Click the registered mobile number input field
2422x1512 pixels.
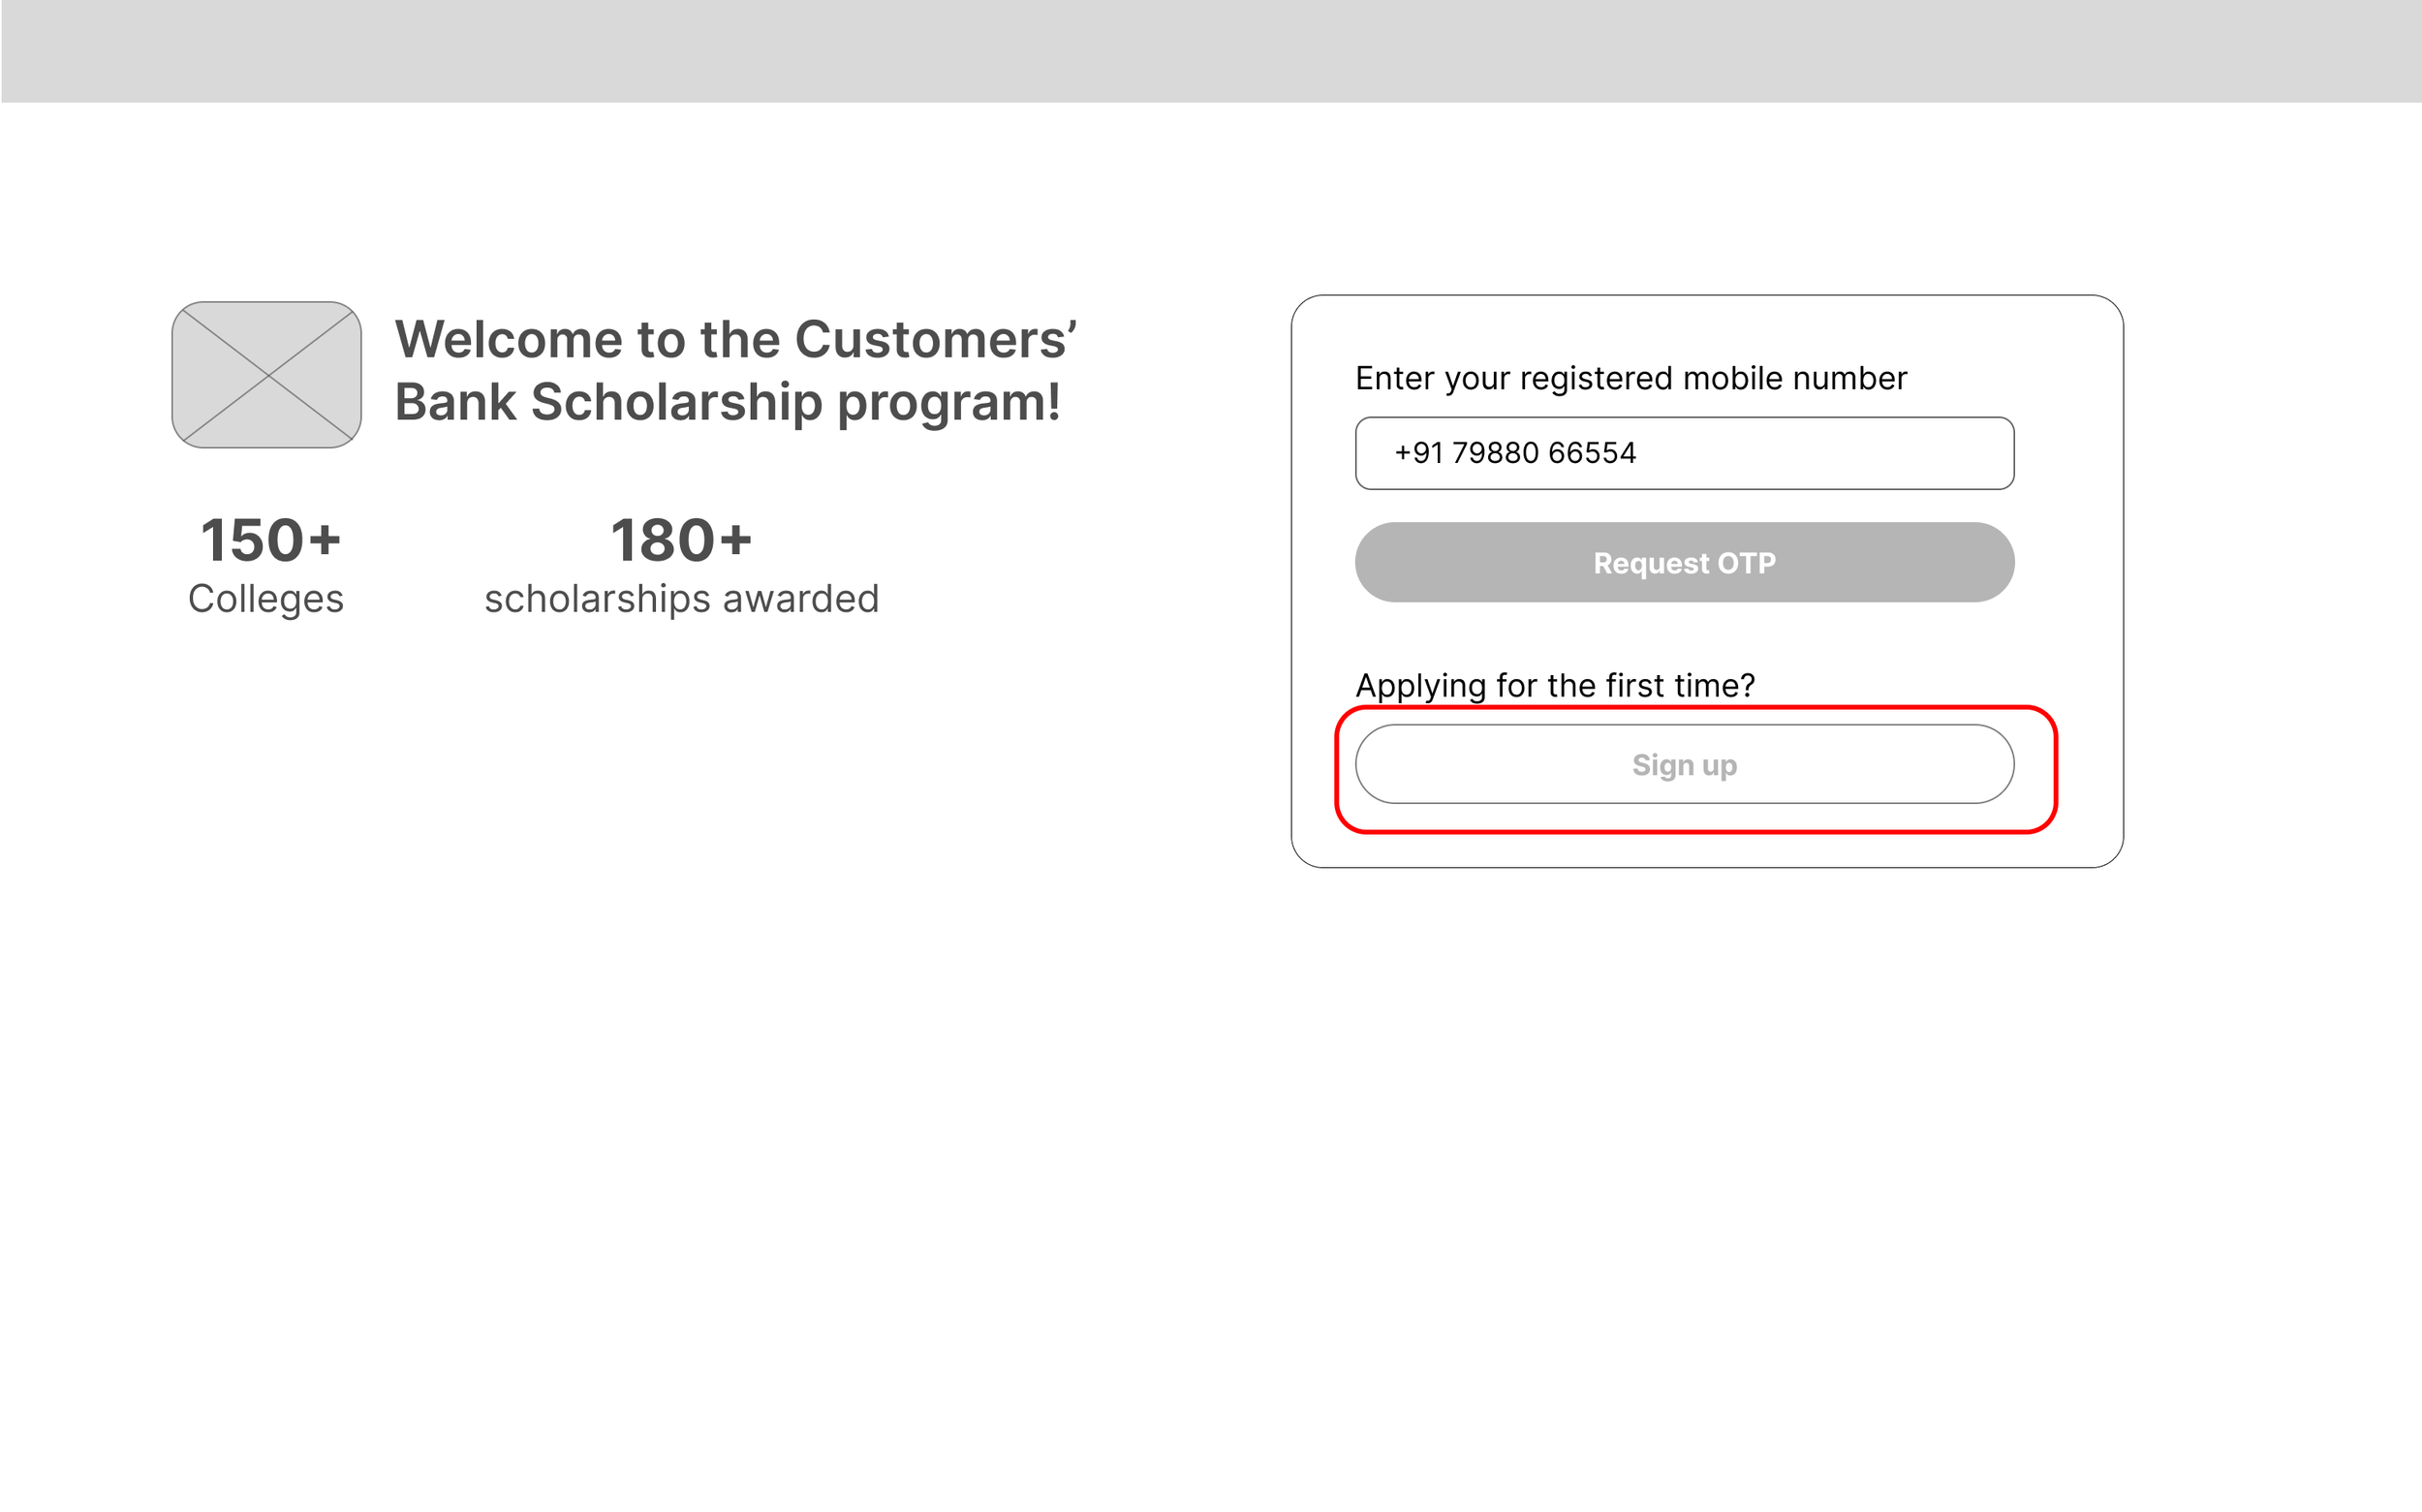(1684, 453)
